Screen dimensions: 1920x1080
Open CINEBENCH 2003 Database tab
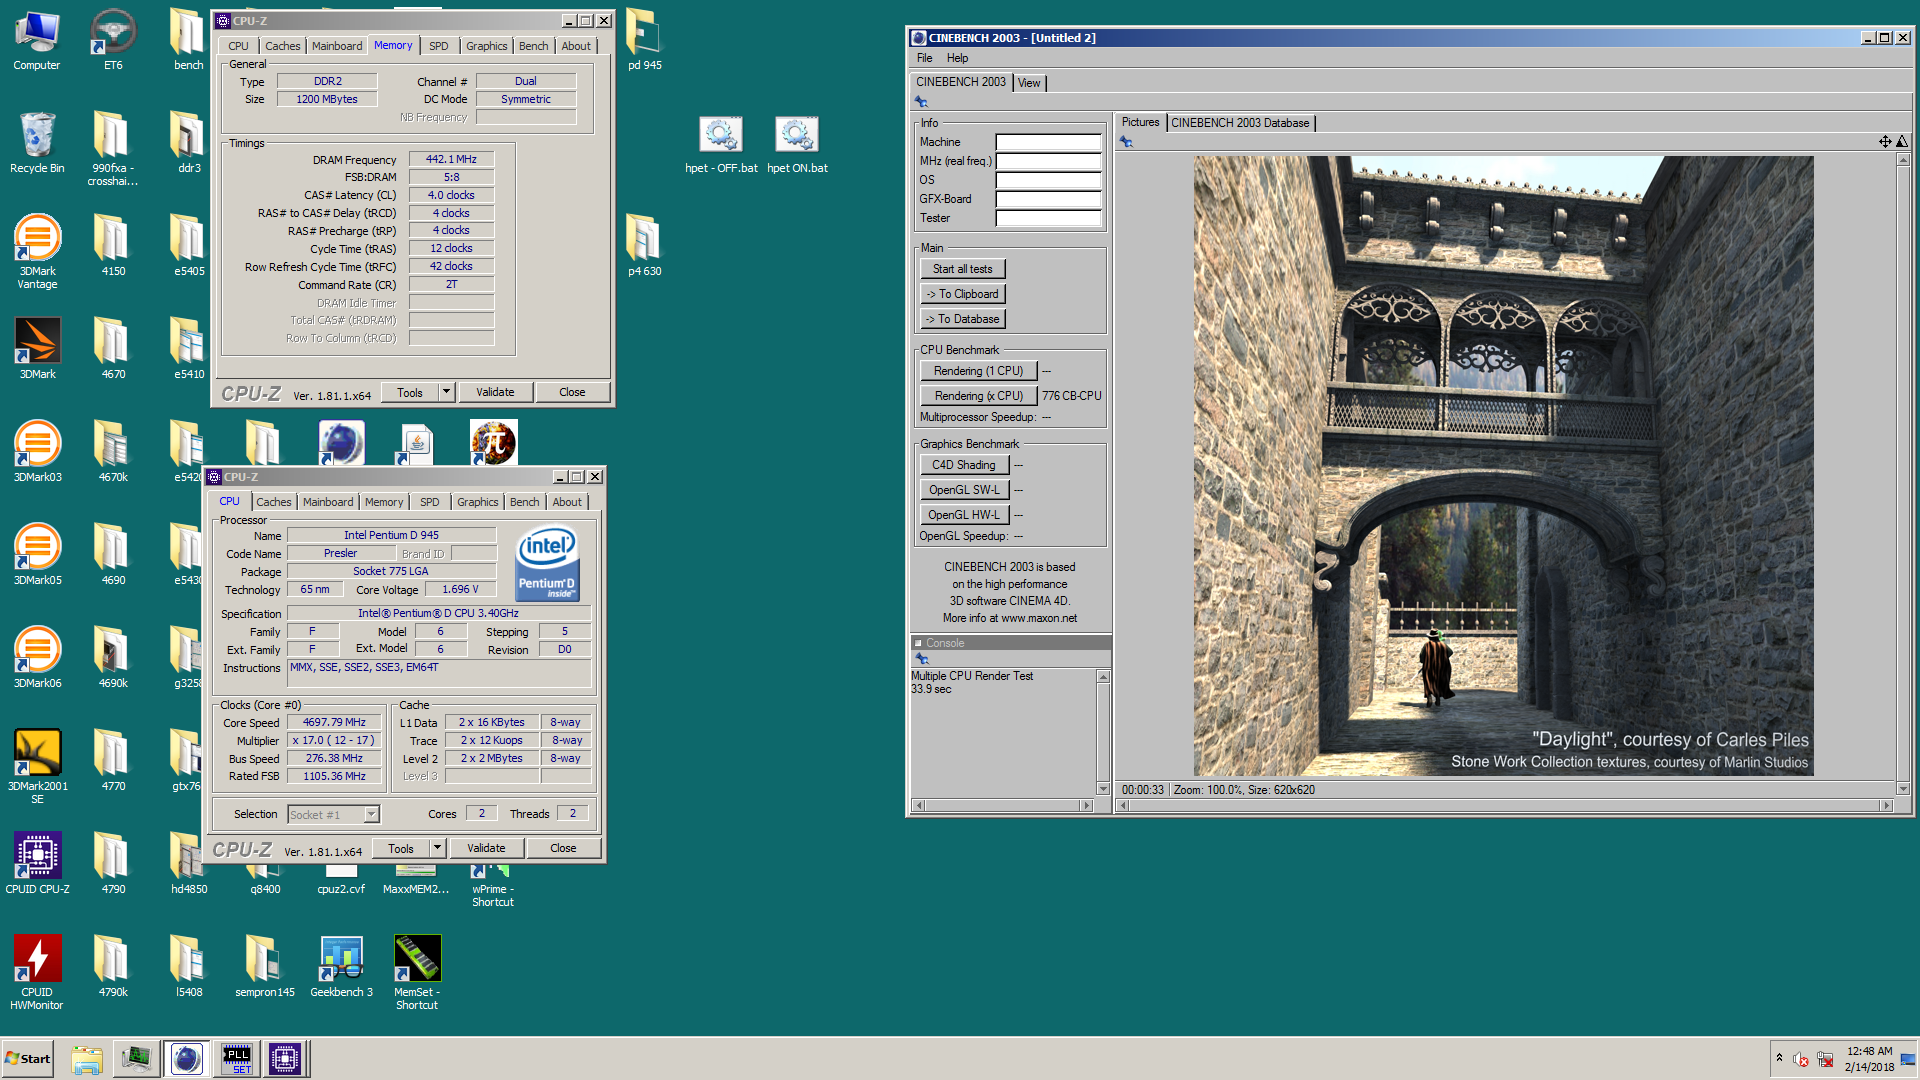pyautogui.click(x=1240, y=123)
